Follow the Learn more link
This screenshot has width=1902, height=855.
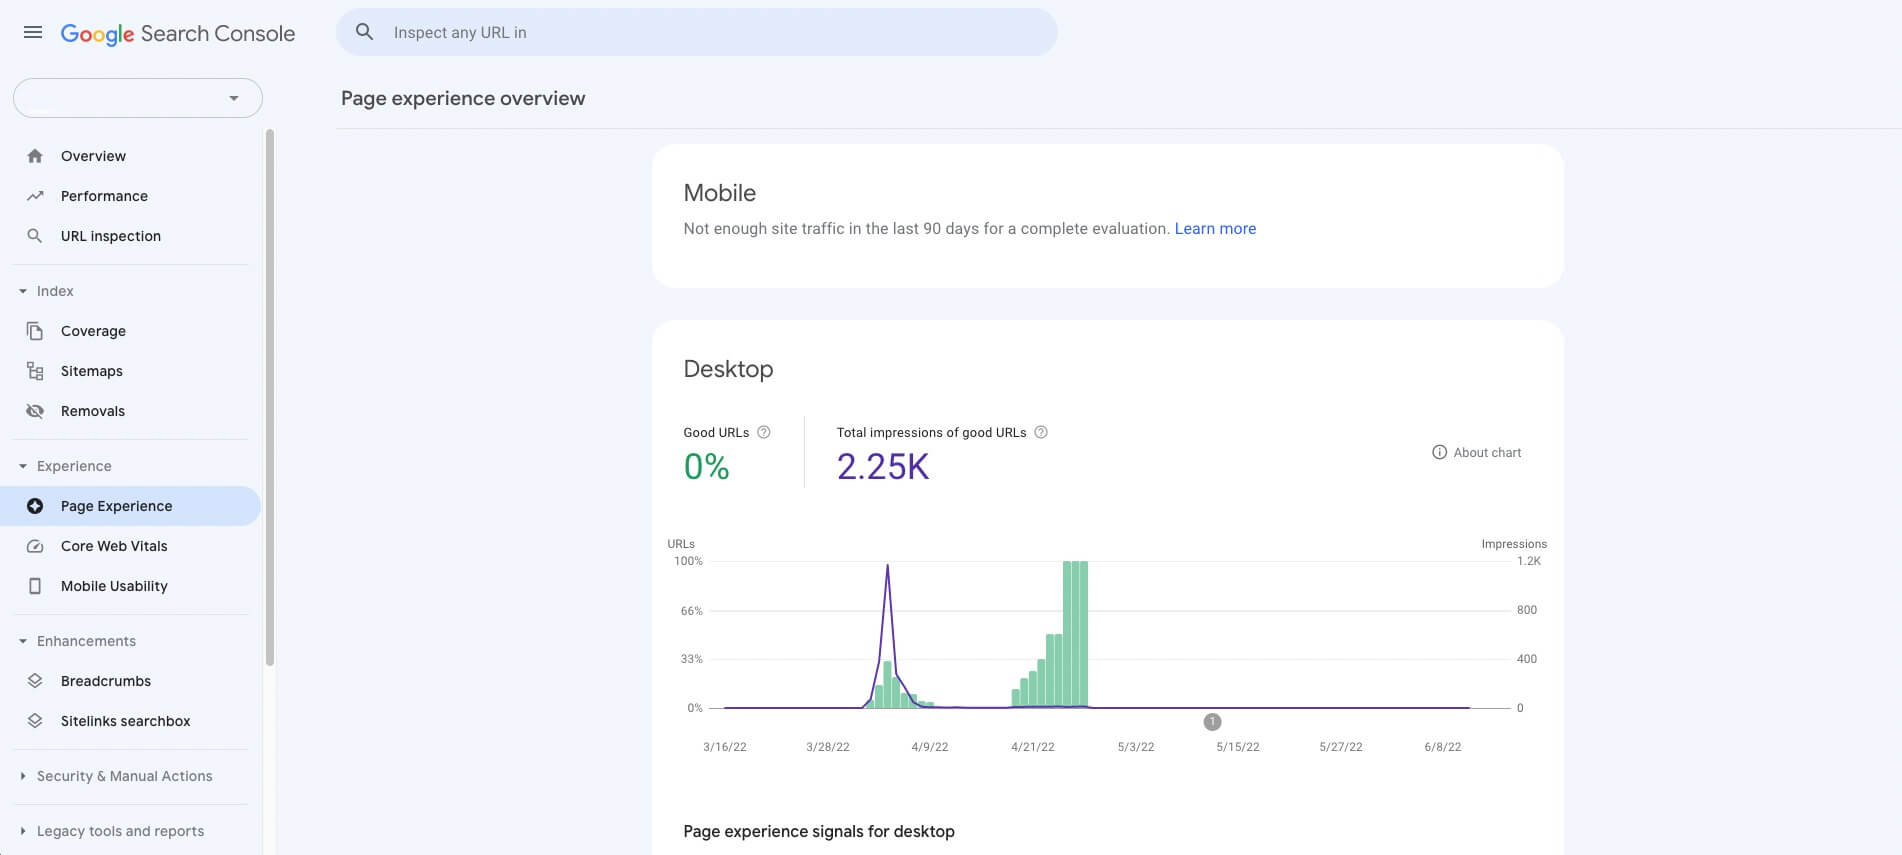[1215, 228]
